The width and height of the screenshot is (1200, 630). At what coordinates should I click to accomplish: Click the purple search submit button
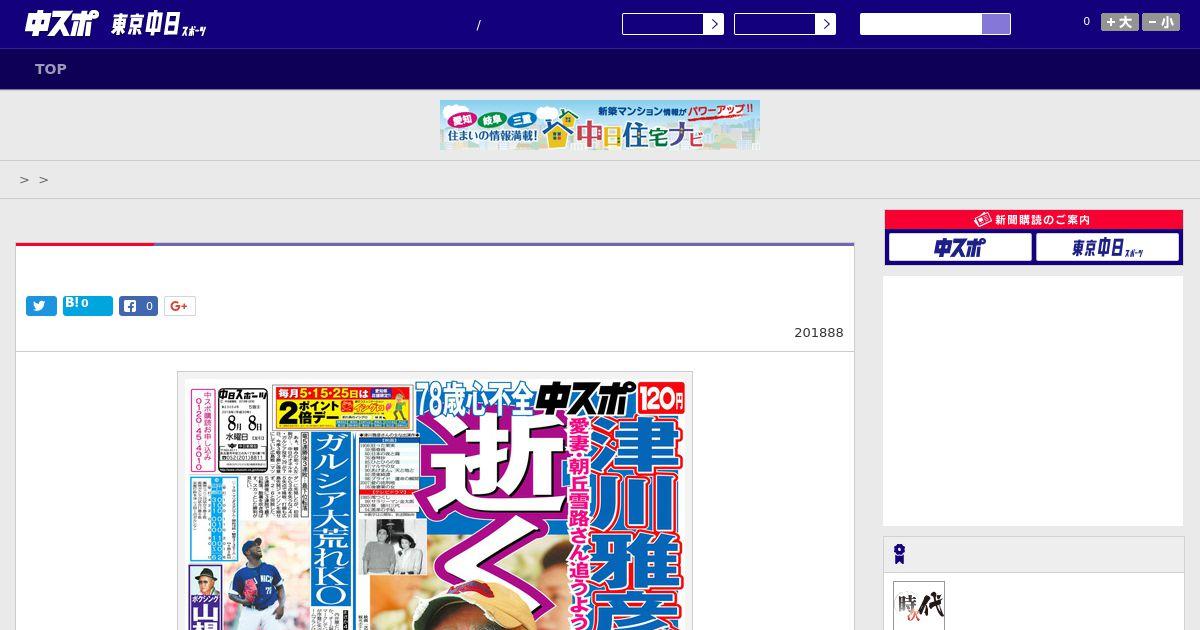point(996,24)
